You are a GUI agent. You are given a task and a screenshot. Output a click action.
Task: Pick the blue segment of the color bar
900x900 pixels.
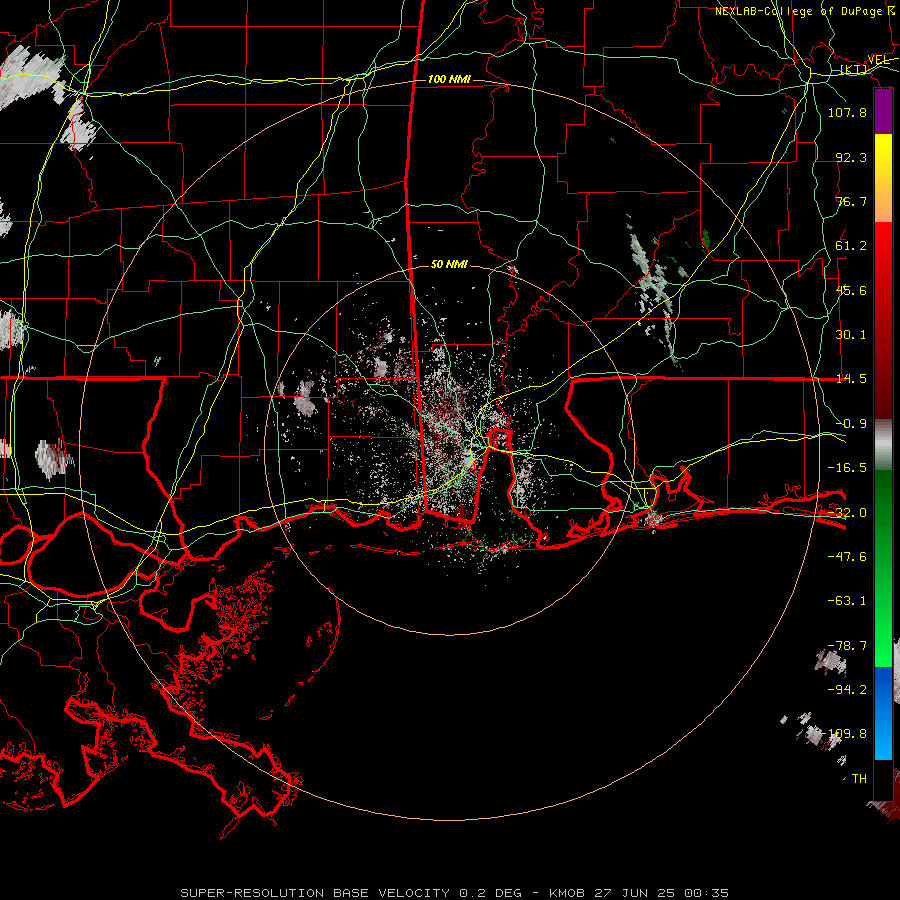pos(883,713)
